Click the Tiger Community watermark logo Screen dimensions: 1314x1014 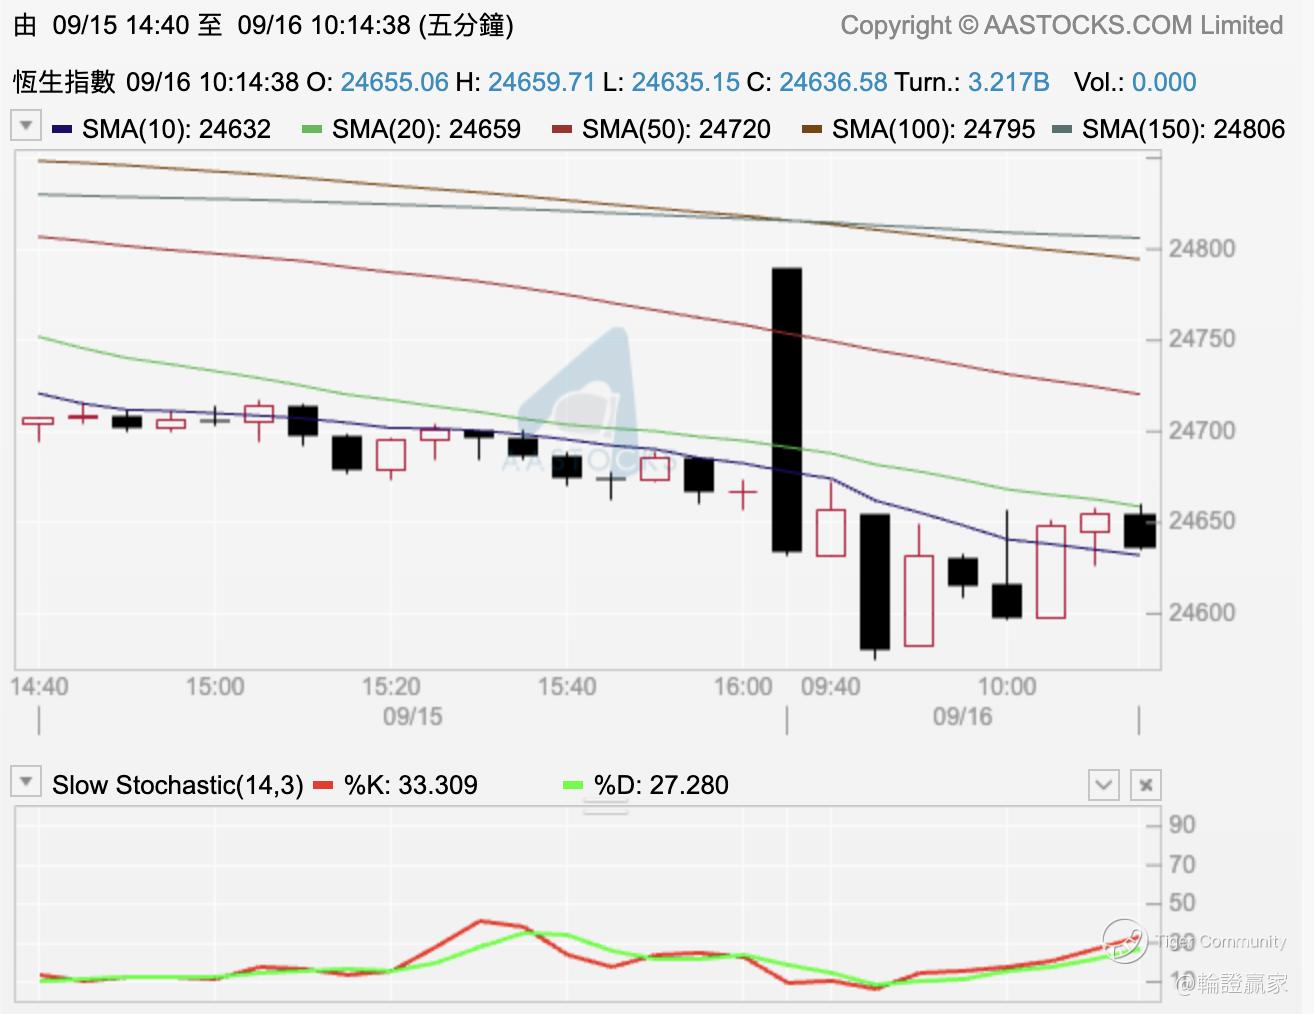[1125, 941]
